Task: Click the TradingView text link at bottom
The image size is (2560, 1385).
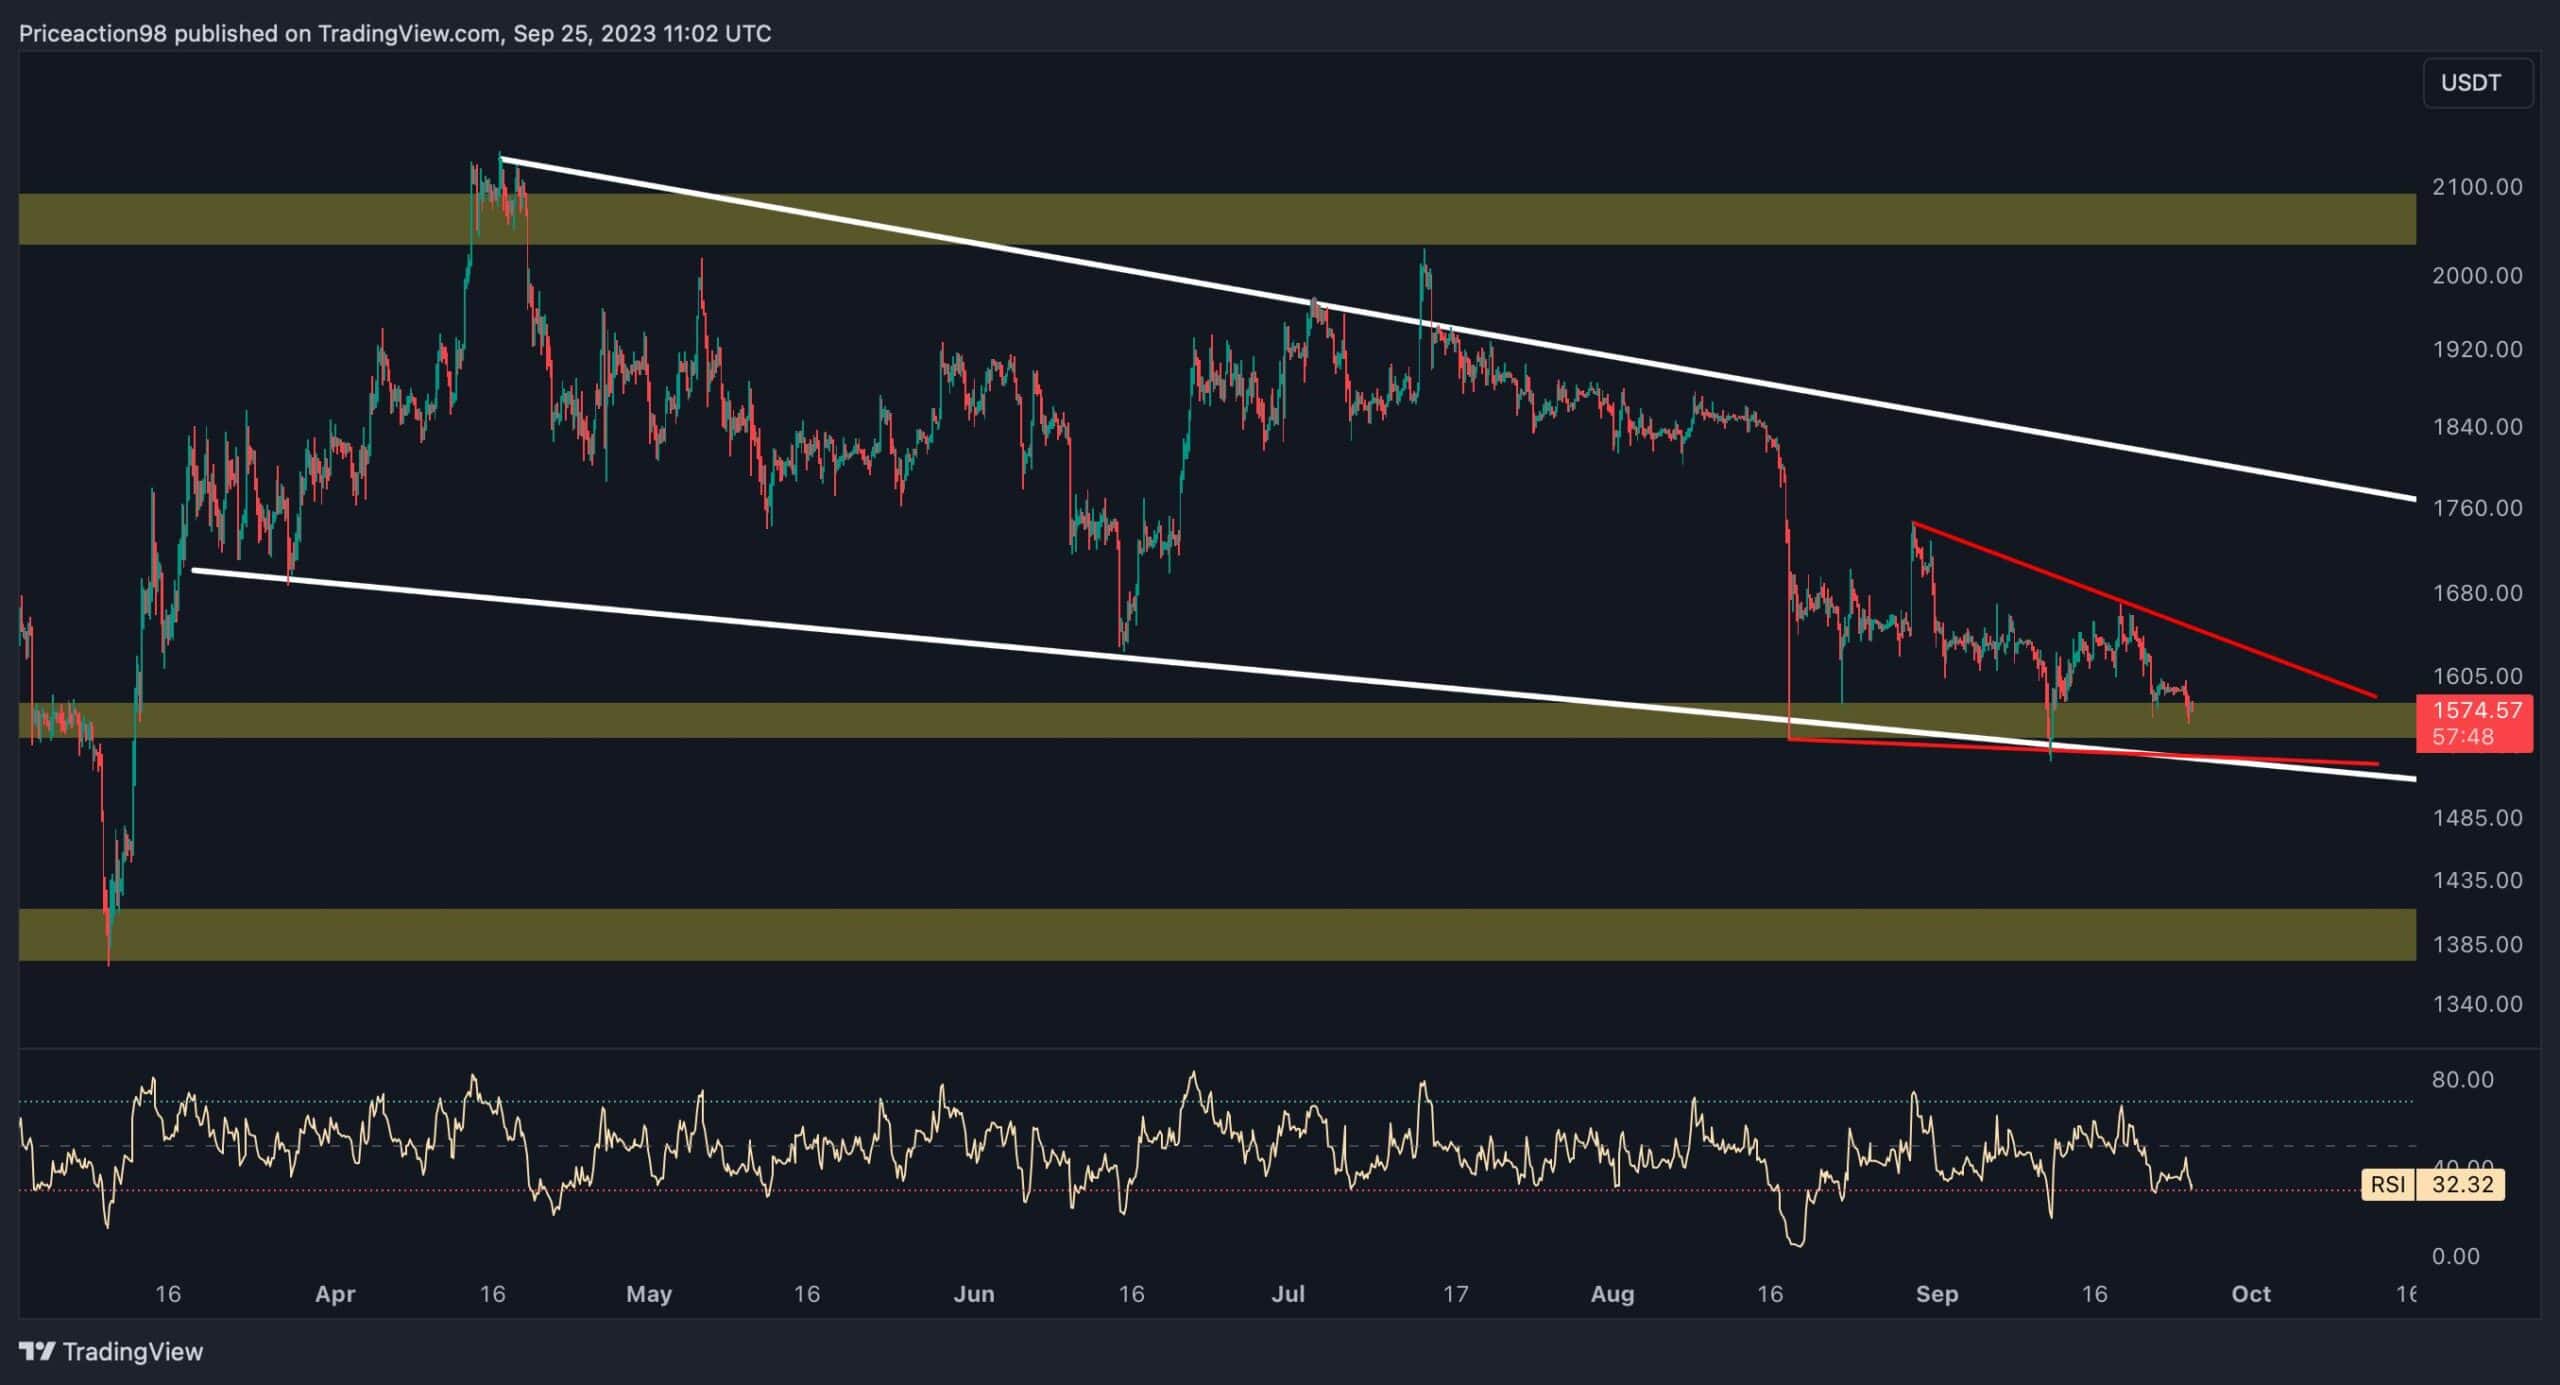Action: pyautogui.click(x=133, y=1352)
